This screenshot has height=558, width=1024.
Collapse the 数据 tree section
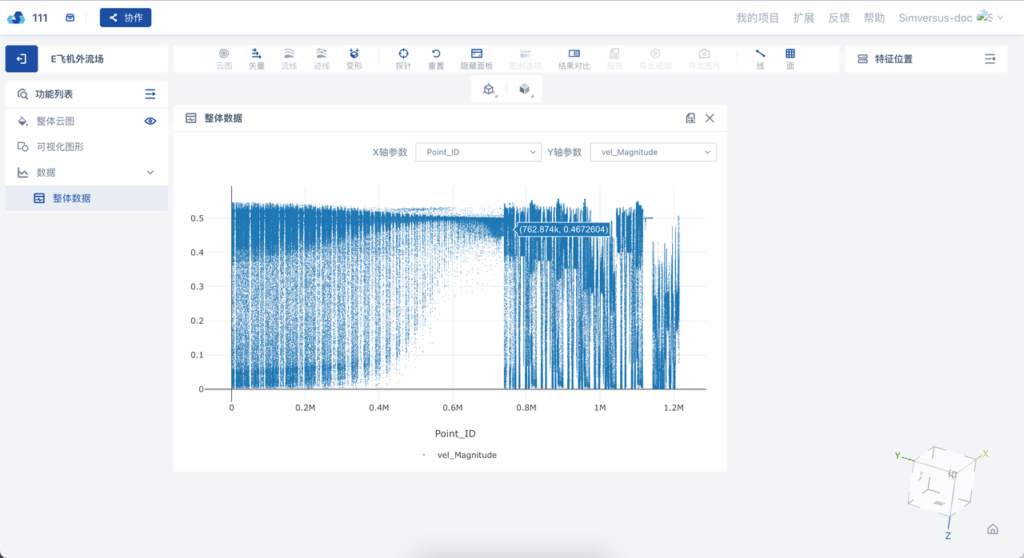pyautogui.click(x=151, y=173)
